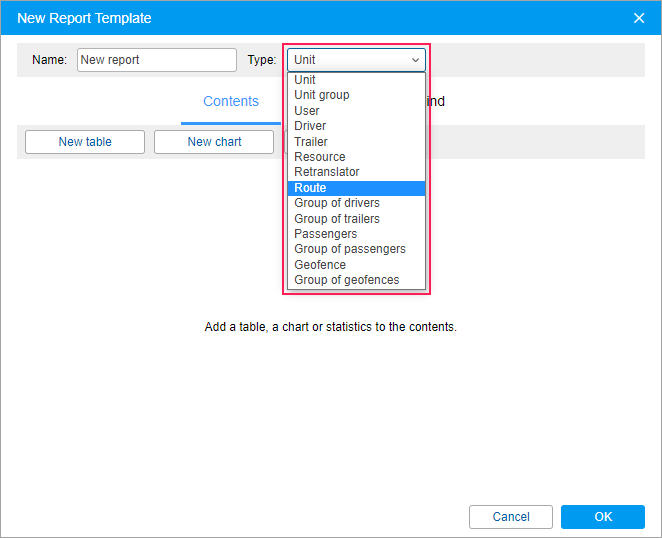Image resolution: width=662 pixels, height=538 pixels.
Task: Select the highlighted Route option
Action: coord(311,188)
